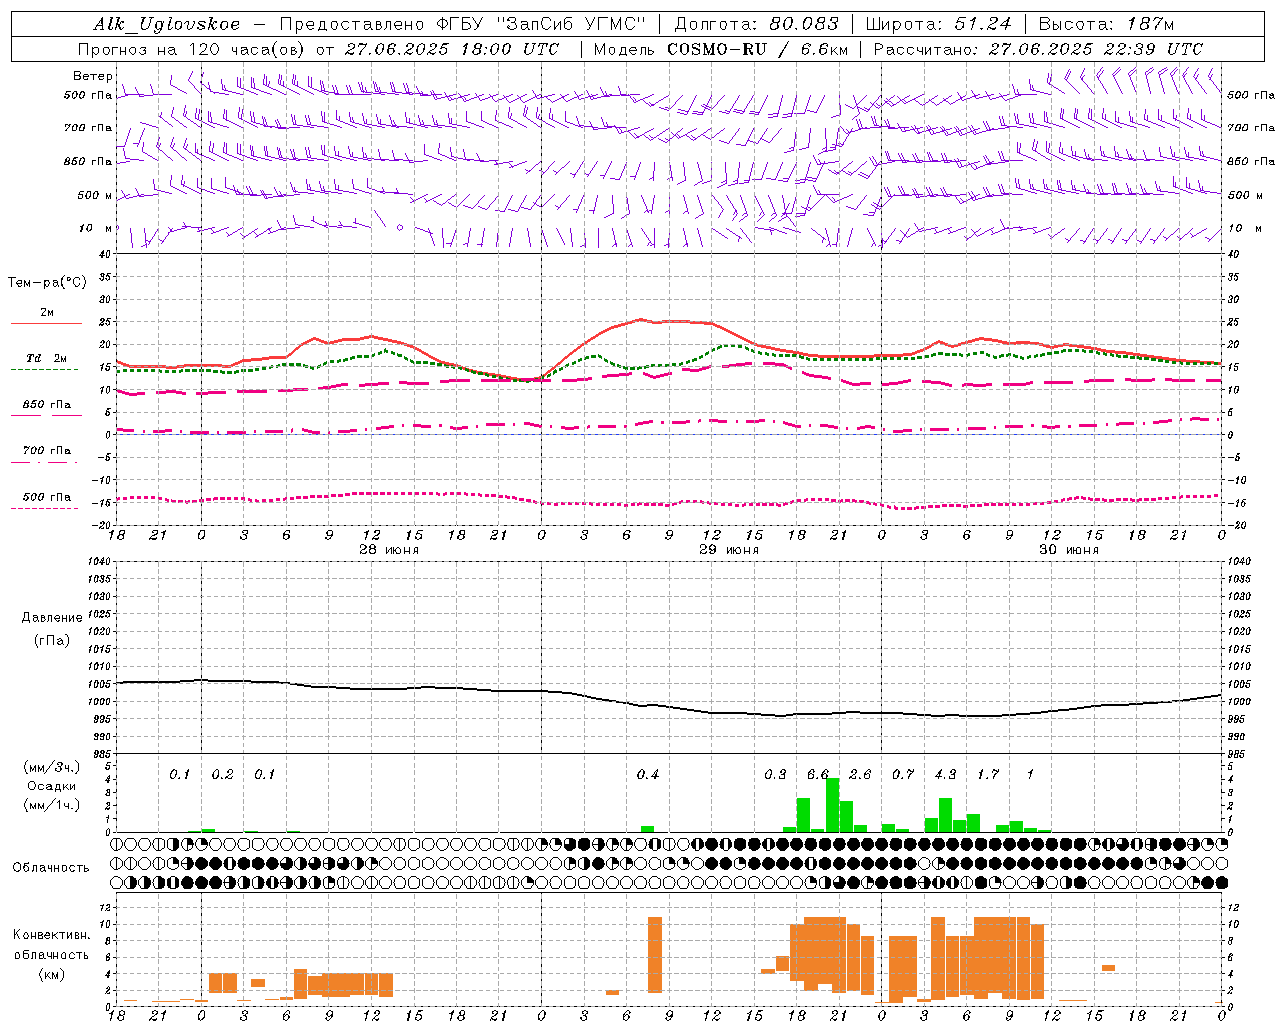Image resolution: width=1280 pixels, height=1024 pixels.
Task: Click the solid red 2м legend line
Action: [x=46, y=324]
